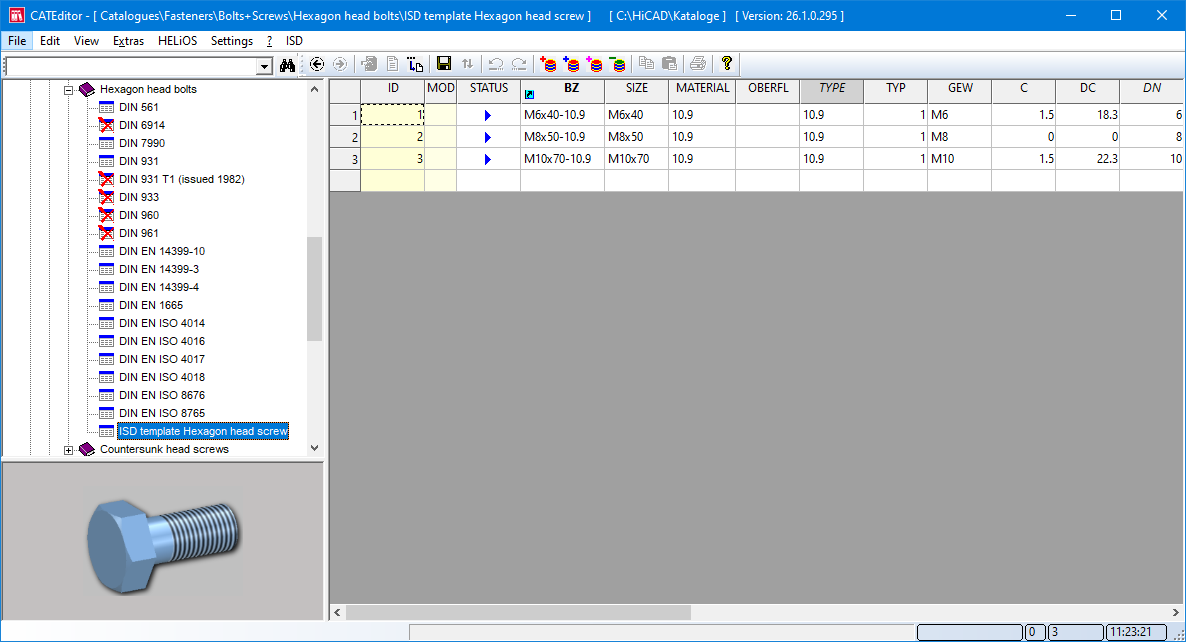
Task: Open the Extras menu
Action: coord(129,41)
